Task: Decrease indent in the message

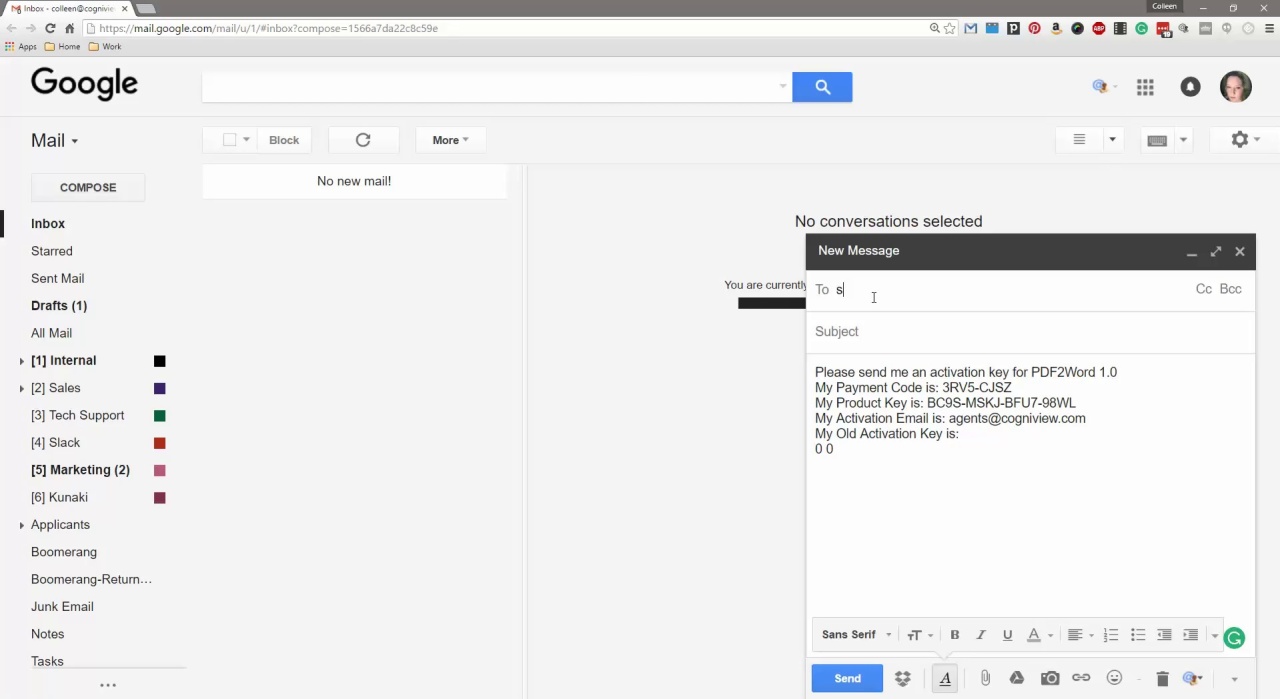Action: pyautogui.click(x=1164, y=635)
